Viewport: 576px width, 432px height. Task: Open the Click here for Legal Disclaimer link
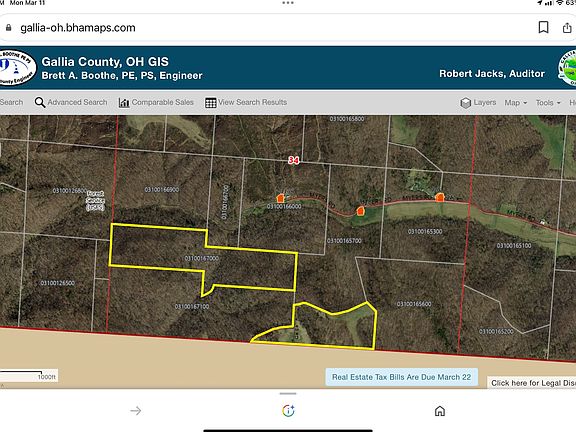(532, 383)
